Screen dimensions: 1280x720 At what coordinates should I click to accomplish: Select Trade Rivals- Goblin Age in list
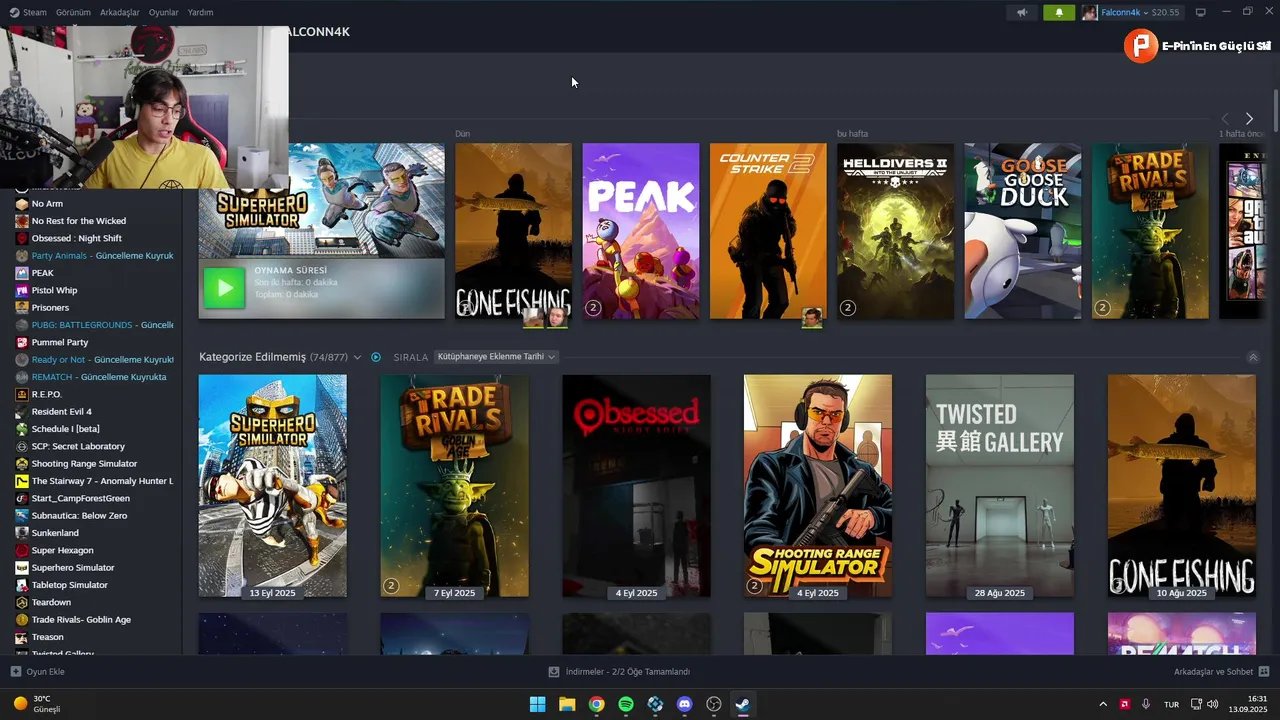[x=81, y=619]
